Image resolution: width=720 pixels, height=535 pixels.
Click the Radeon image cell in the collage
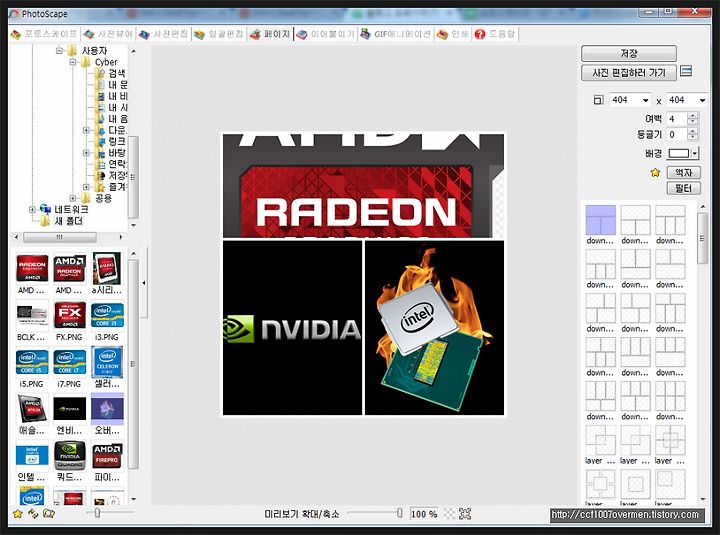[363, 186]
